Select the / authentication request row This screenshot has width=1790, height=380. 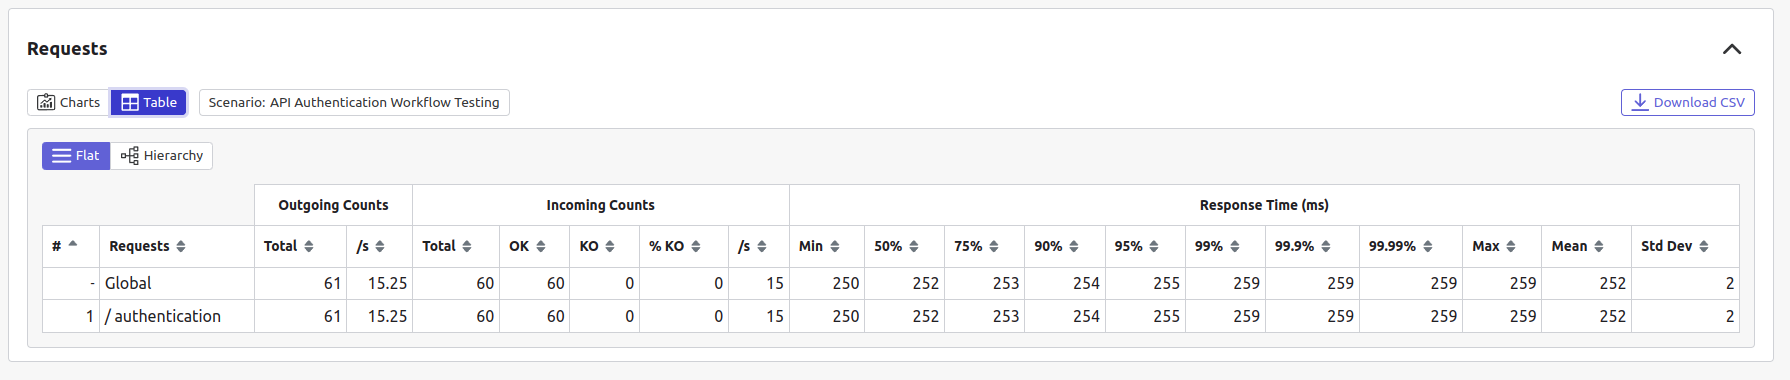click(890, 316)
